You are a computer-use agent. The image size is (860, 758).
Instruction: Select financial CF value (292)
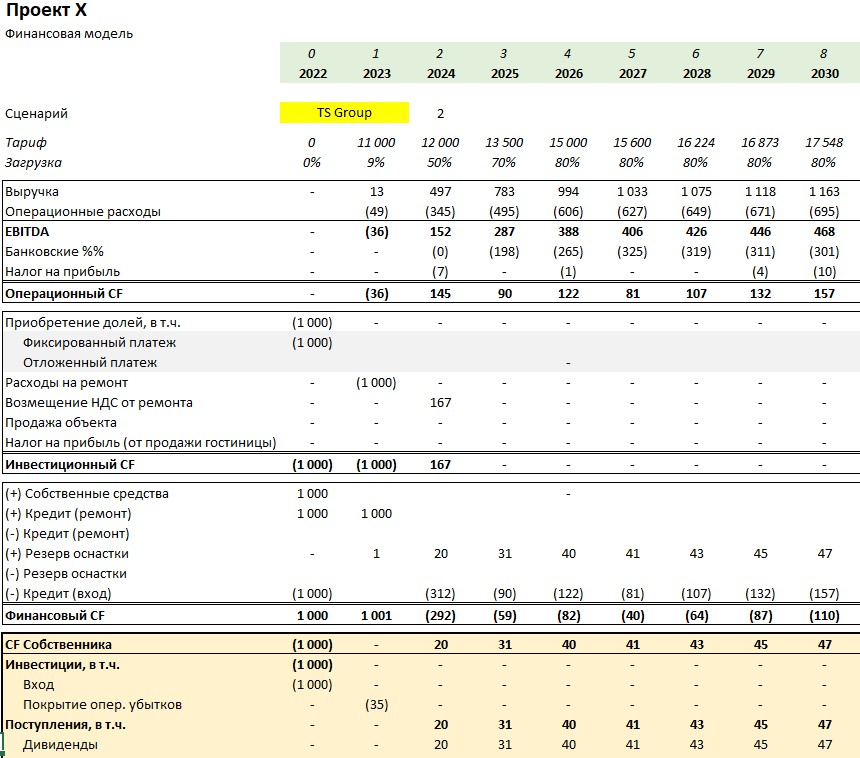(440, 615)
